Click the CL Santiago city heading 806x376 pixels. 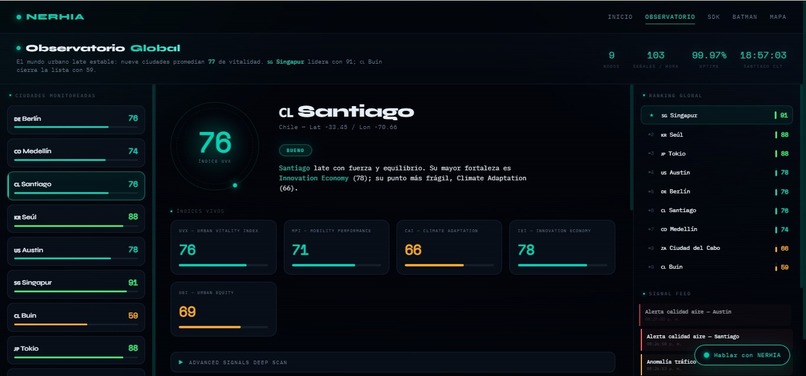point(346,112)
